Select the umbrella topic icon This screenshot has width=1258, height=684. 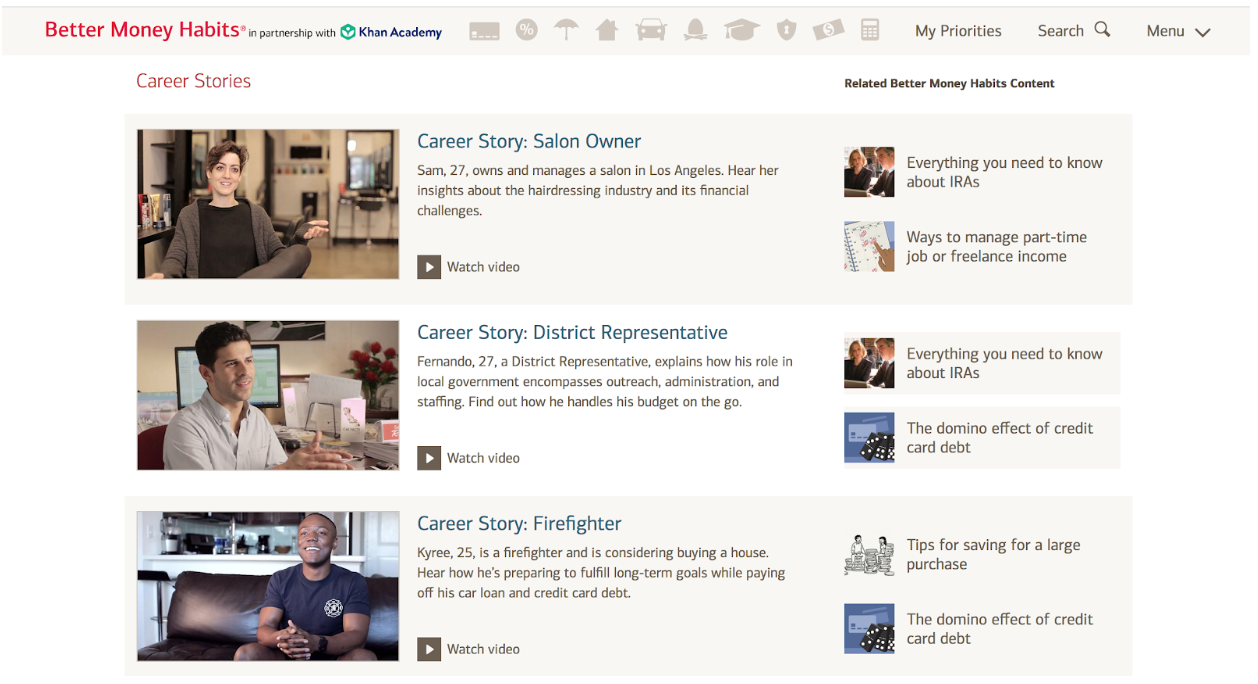click(566, 30)
